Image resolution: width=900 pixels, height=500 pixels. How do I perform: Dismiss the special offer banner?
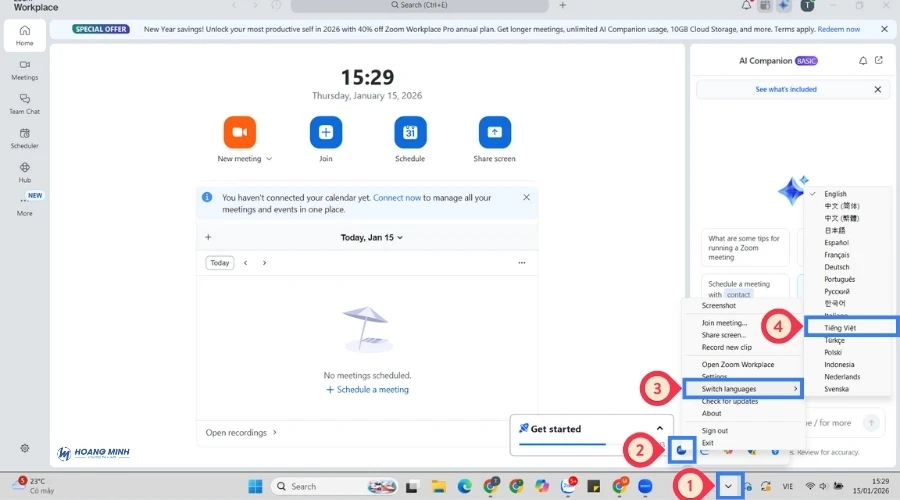tap(884, 29)
